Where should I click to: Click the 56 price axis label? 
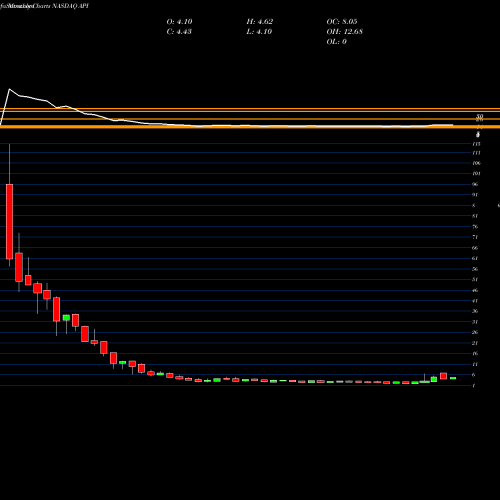(x=475, y=269)
